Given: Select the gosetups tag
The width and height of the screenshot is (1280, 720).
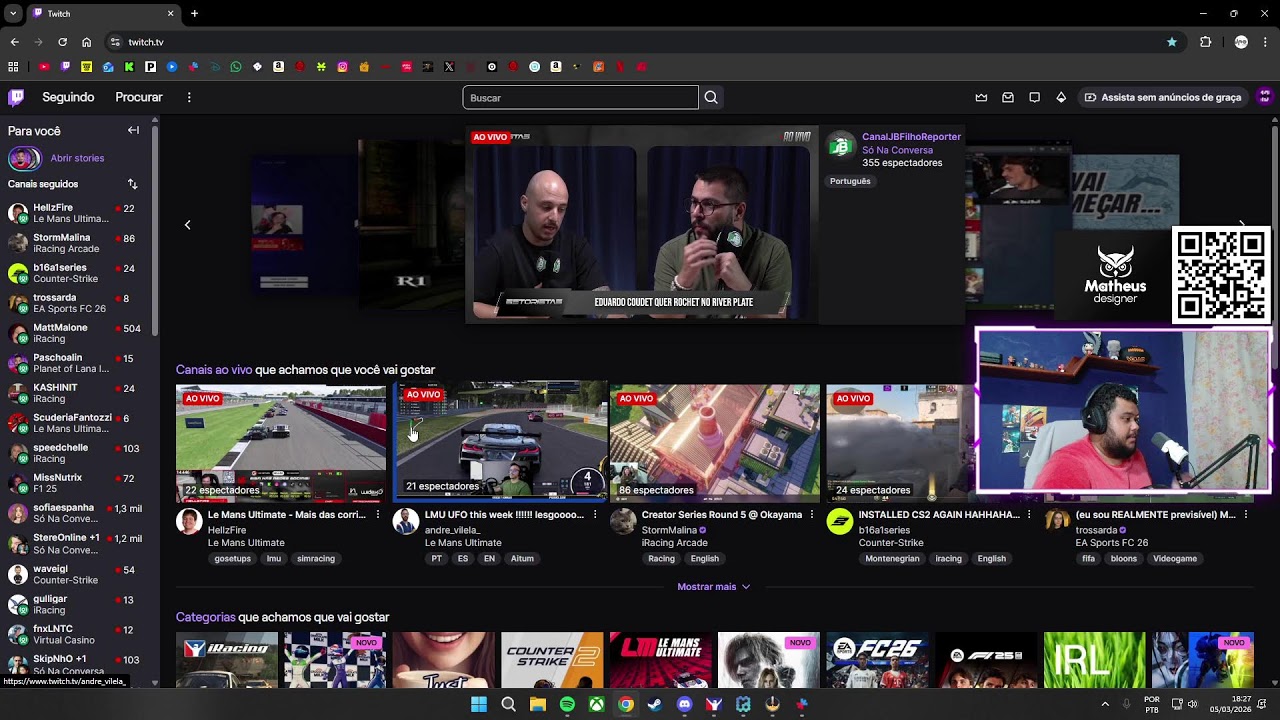Looking at the screenshot, I should pyautogui.click(x=232, y=559).
